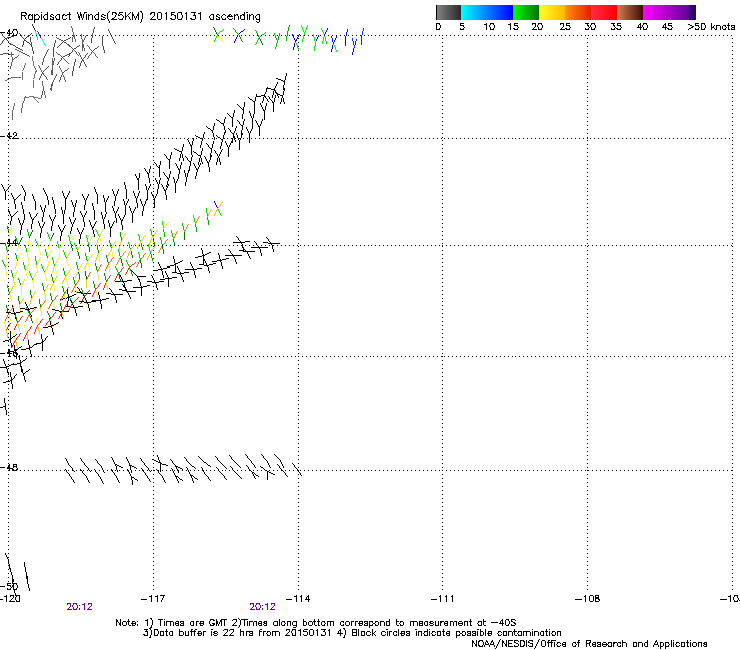This screenshot has width=740, height=650.
Task: Click the '>50 knots' legend label
Action: (x=711, y=27)
